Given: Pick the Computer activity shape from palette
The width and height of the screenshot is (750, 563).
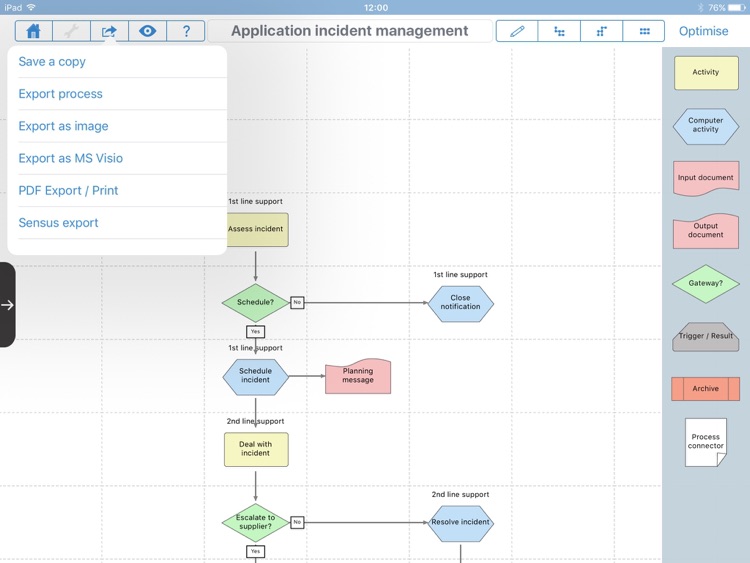Looking at the screenshot, I should tap(706, 126).
